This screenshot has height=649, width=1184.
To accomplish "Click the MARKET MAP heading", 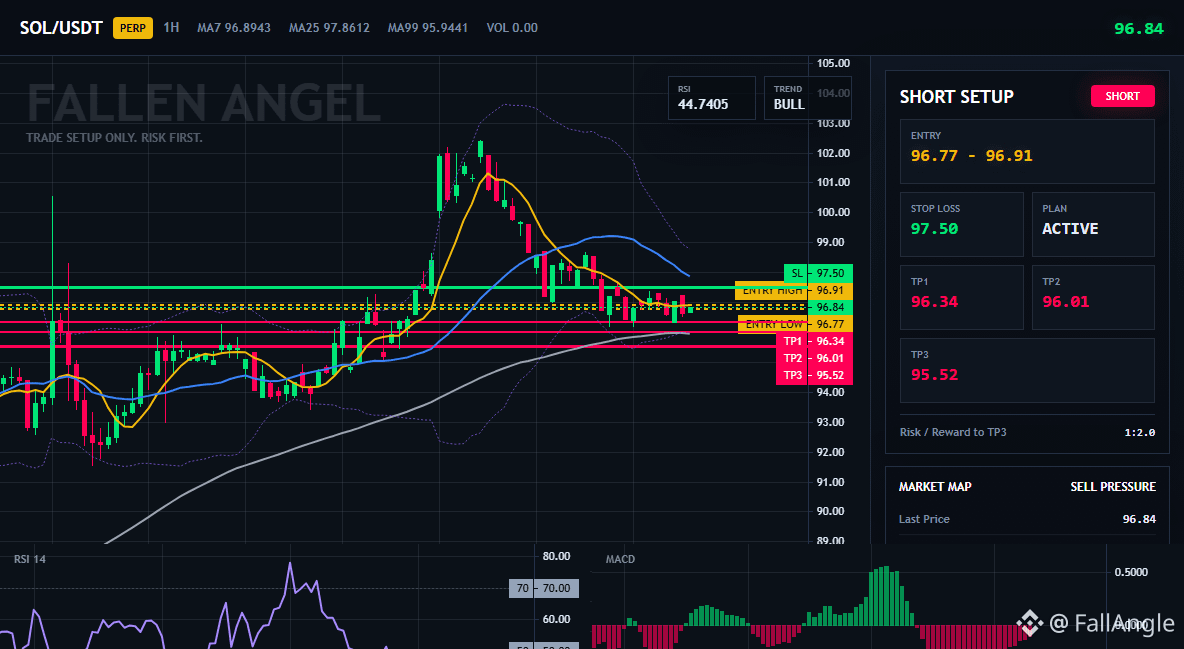I will click(x=935, y=487).
